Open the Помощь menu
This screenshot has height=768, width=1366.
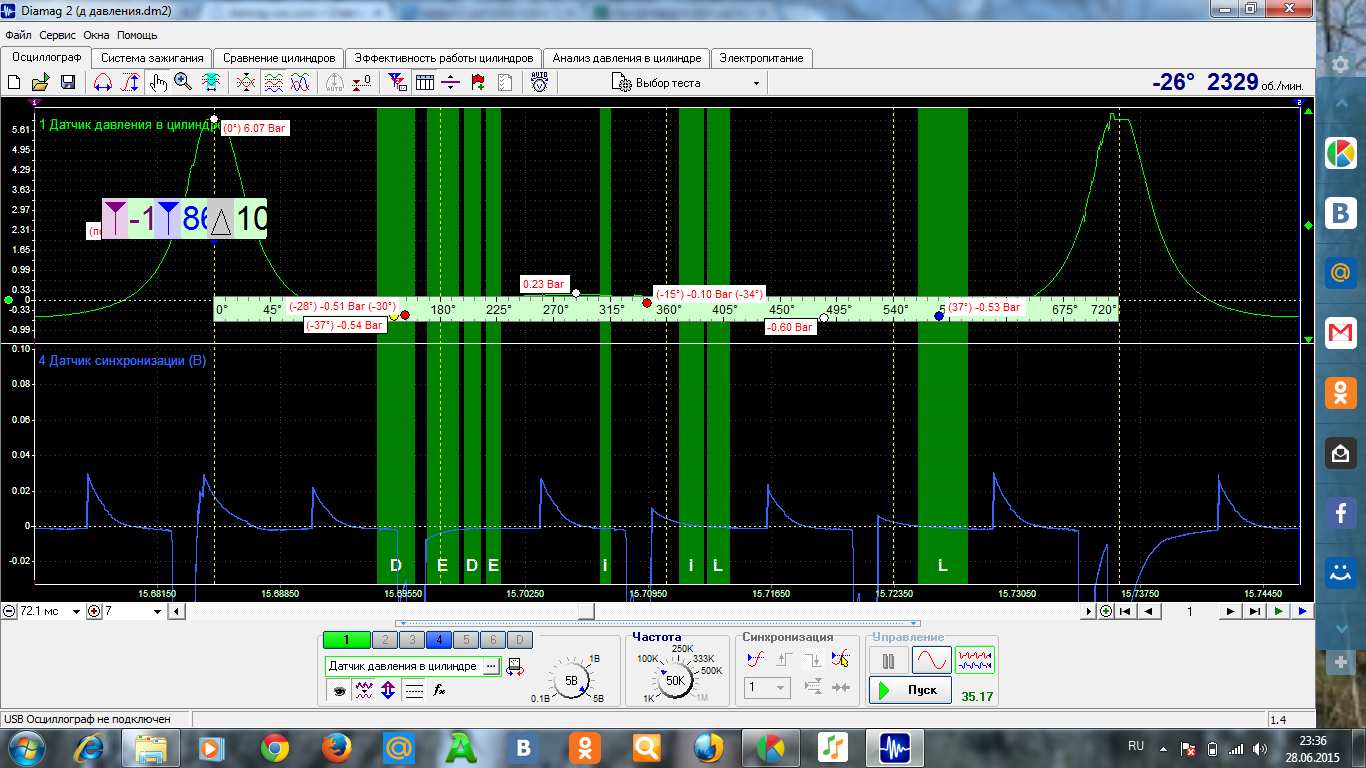(137, 35)
